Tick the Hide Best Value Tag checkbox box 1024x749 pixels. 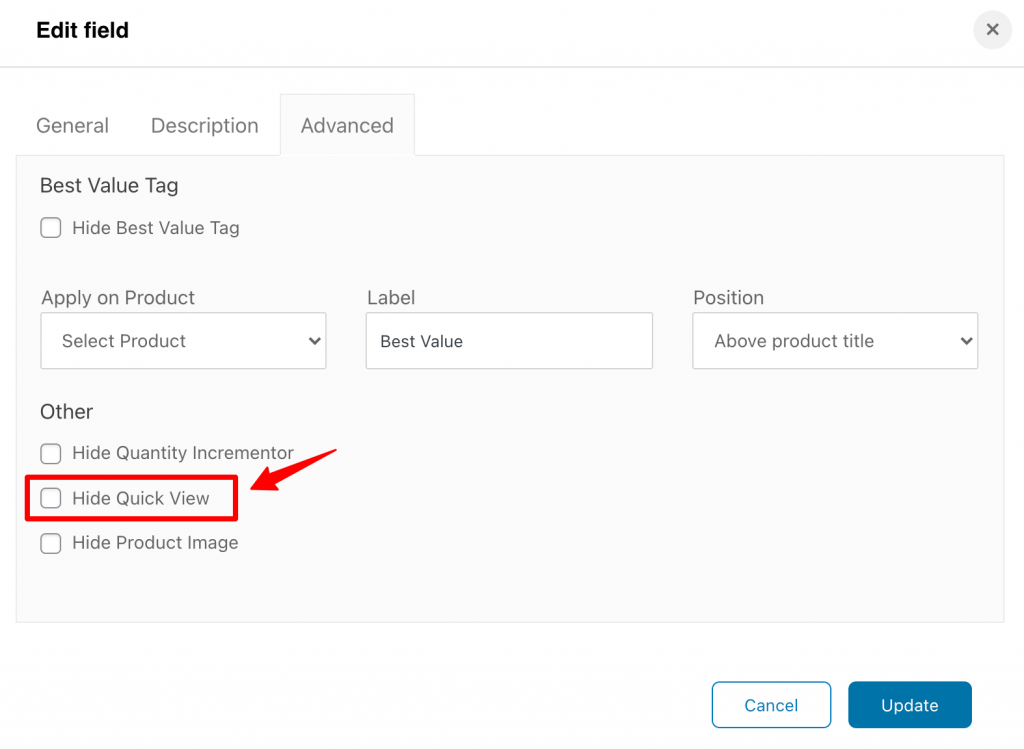51,228
